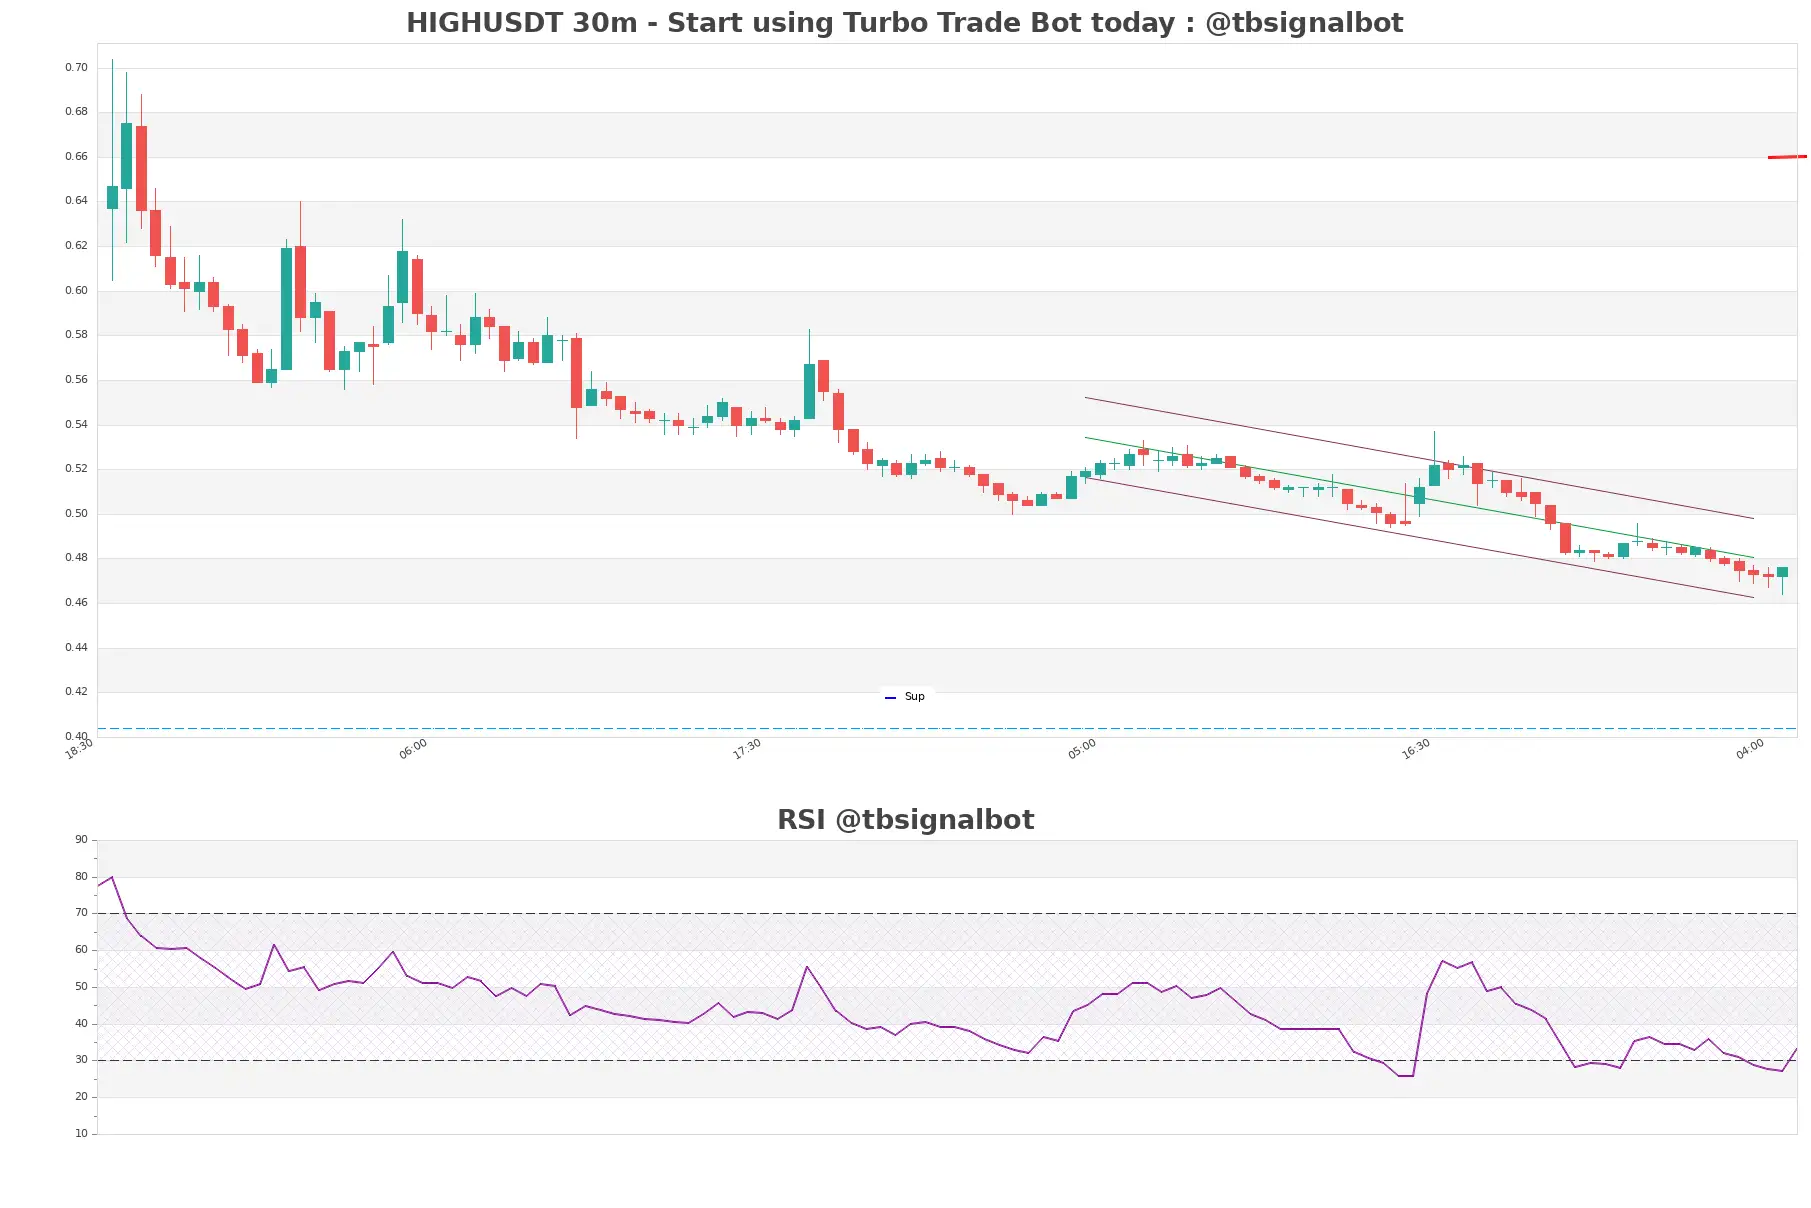Click the RSI 60 axis label

point(81,950)
